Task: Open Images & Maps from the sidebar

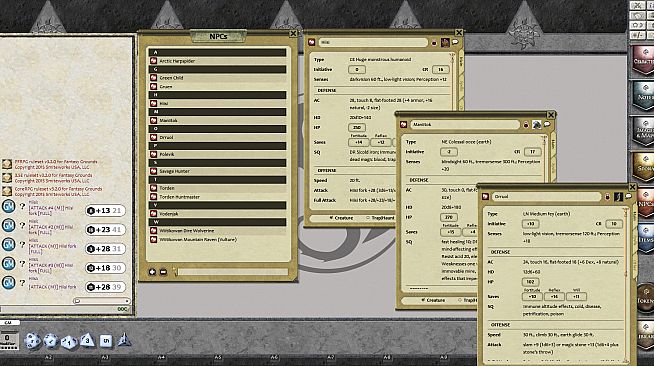Action: [x=644, y=132]
